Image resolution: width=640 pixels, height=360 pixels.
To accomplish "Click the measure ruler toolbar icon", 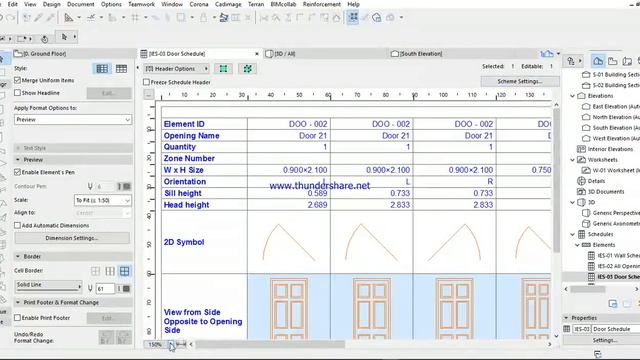I will [x=69, y=18].
